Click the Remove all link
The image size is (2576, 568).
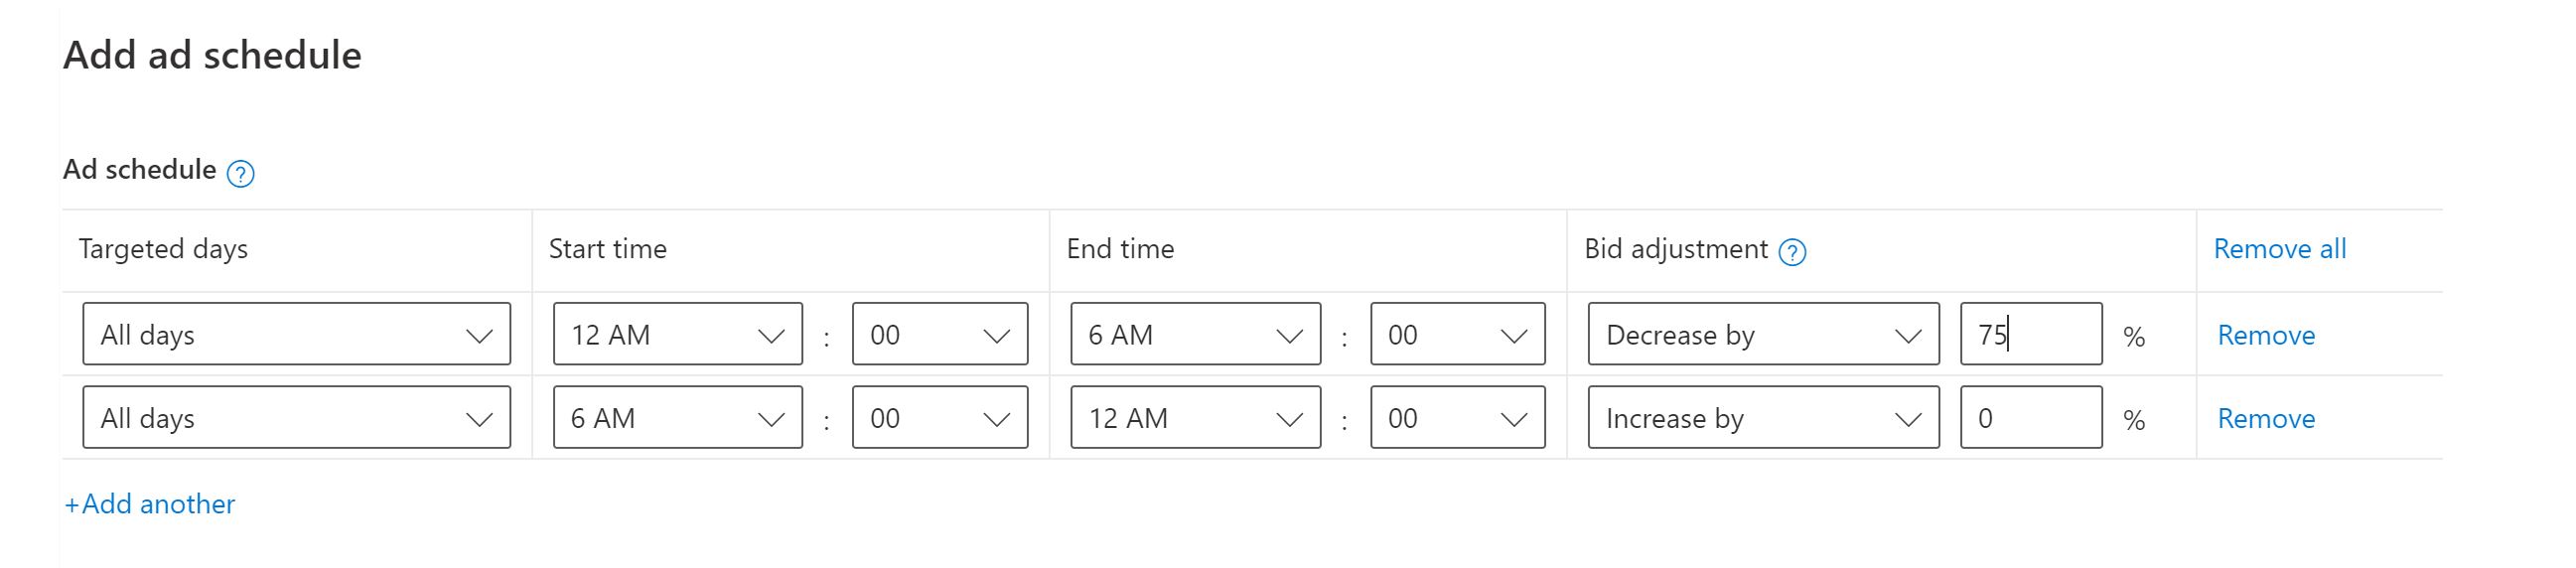pyautogui.click(x=2279, y=249)
